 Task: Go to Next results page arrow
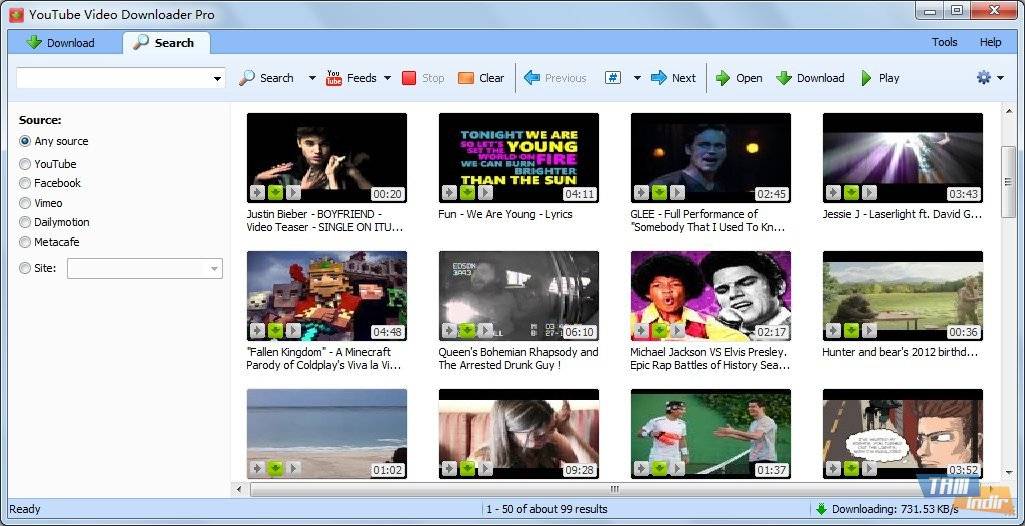tap(659, 78)
